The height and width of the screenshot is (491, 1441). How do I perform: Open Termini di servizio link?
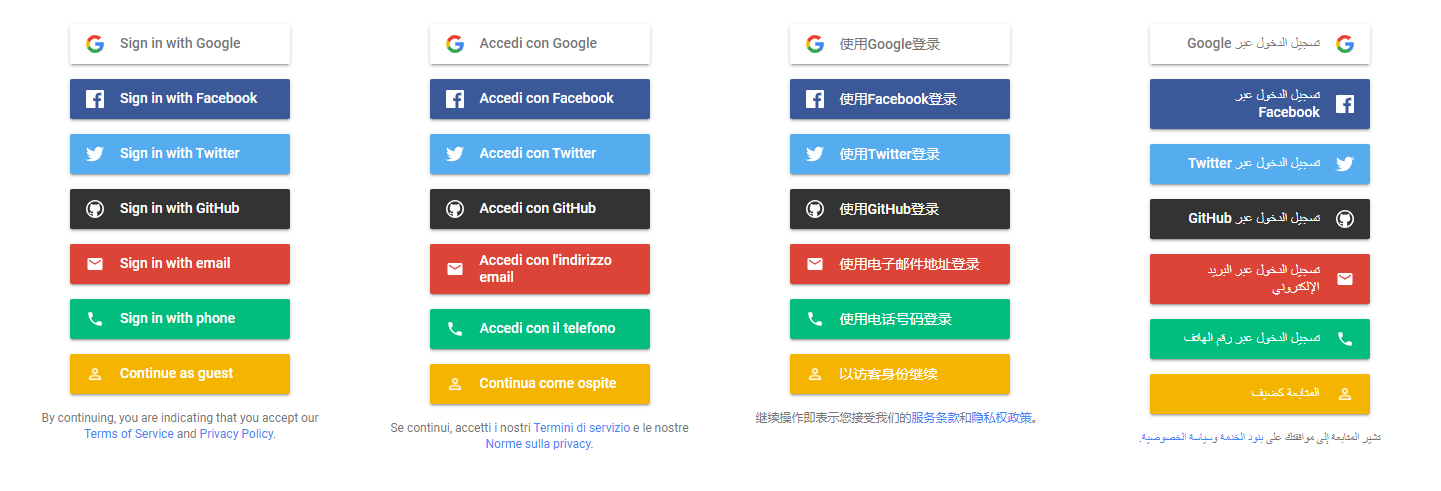pyautogui.click(x=582, y=428)
